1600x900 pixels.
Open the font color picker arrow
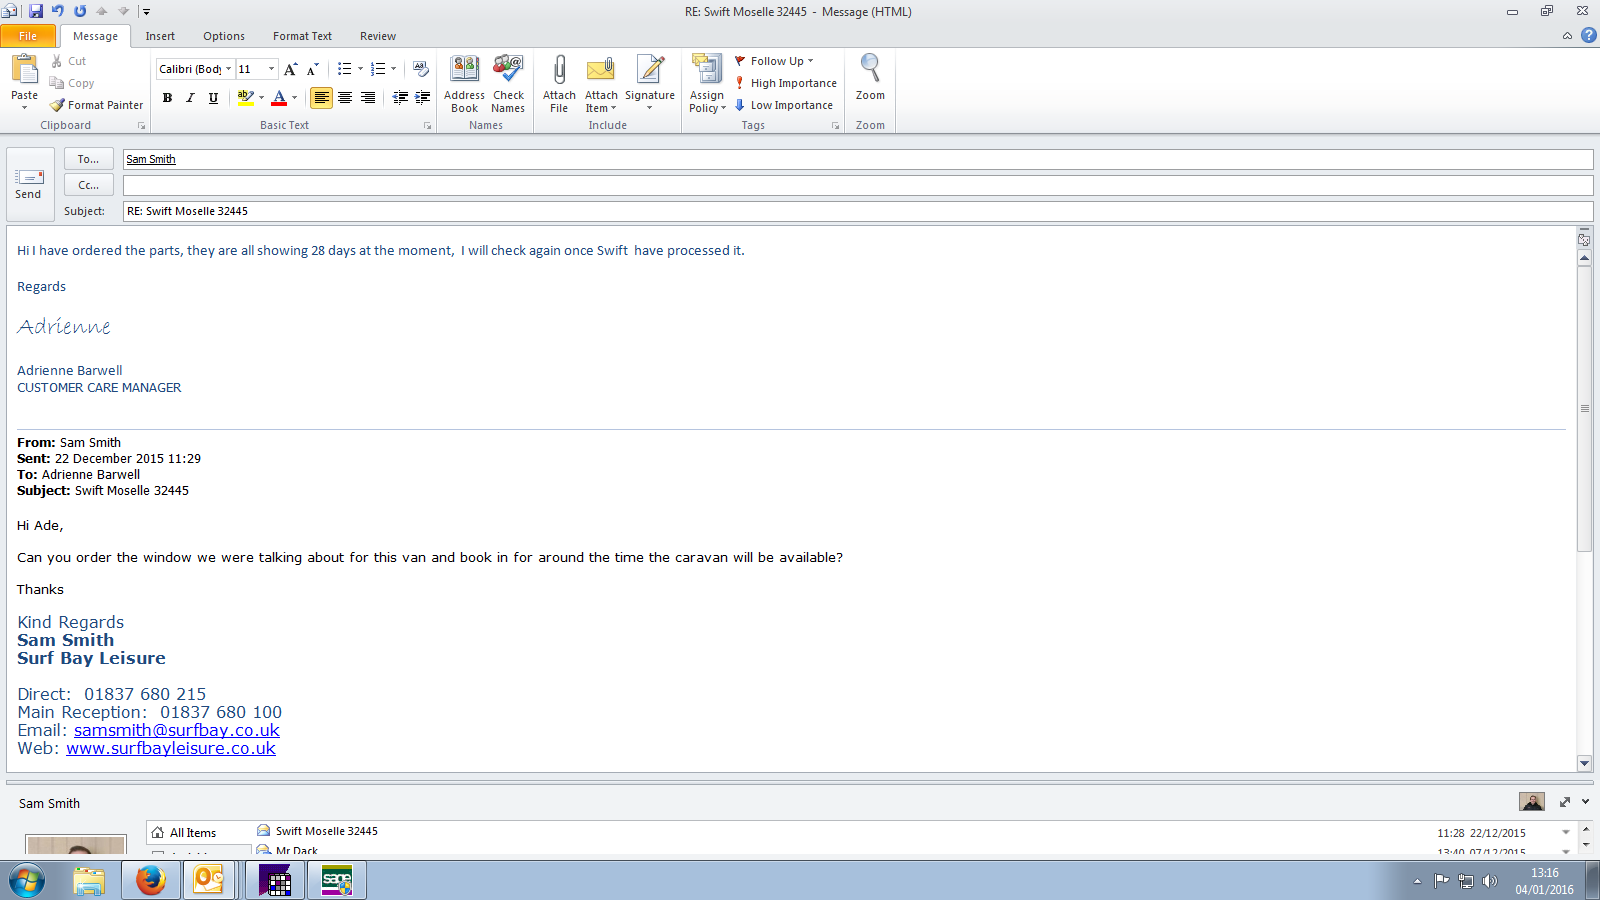click(295, 97)
